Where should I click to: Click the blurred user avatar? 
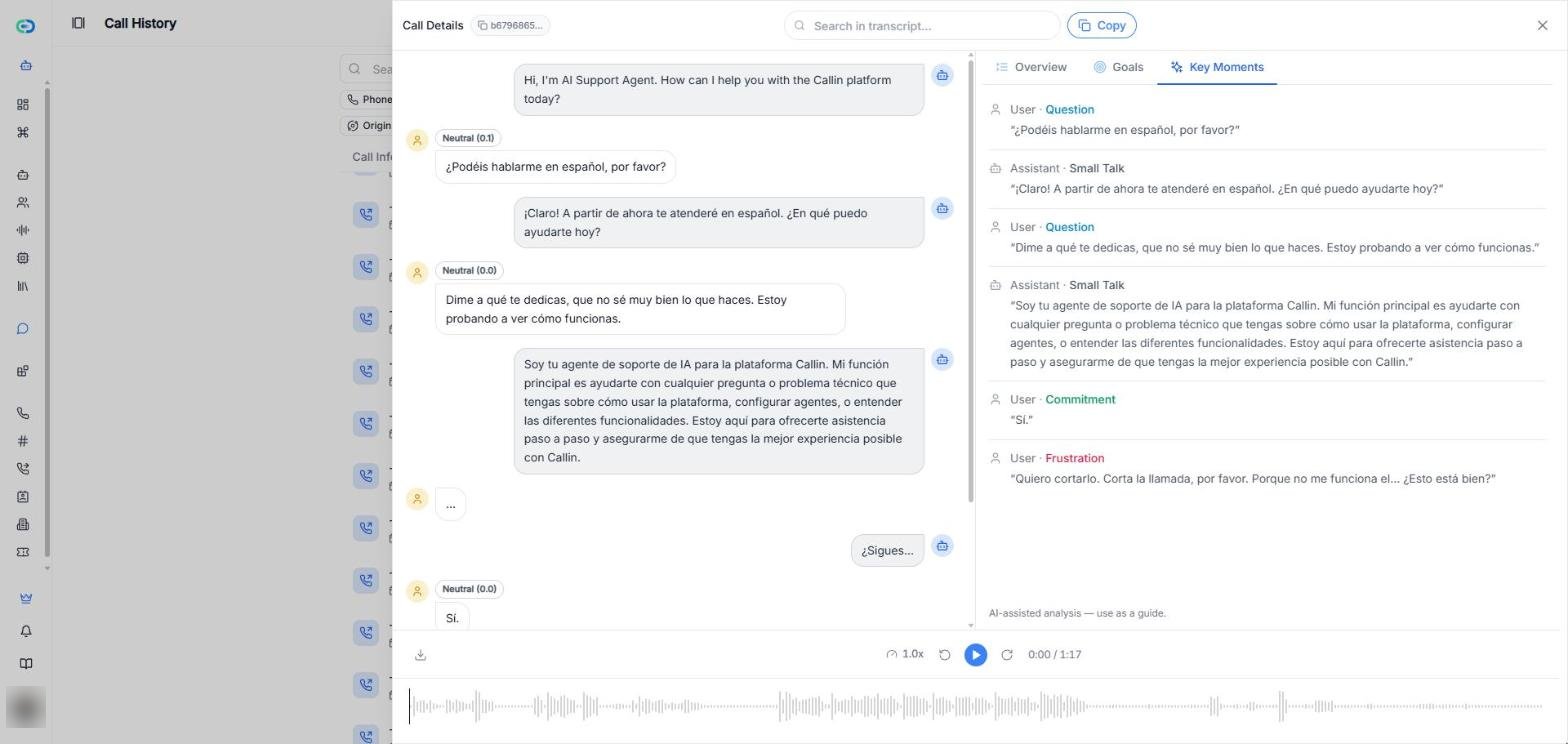26,708
